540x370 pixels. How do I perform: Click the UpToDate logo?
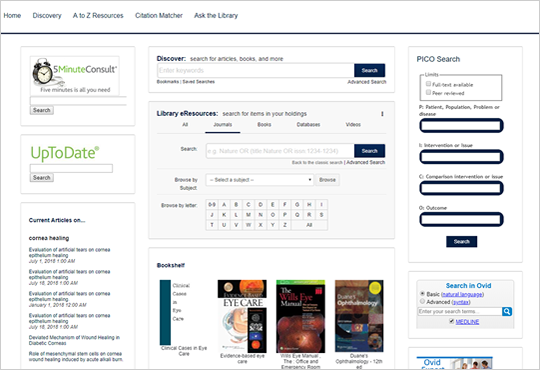(65, 153)
